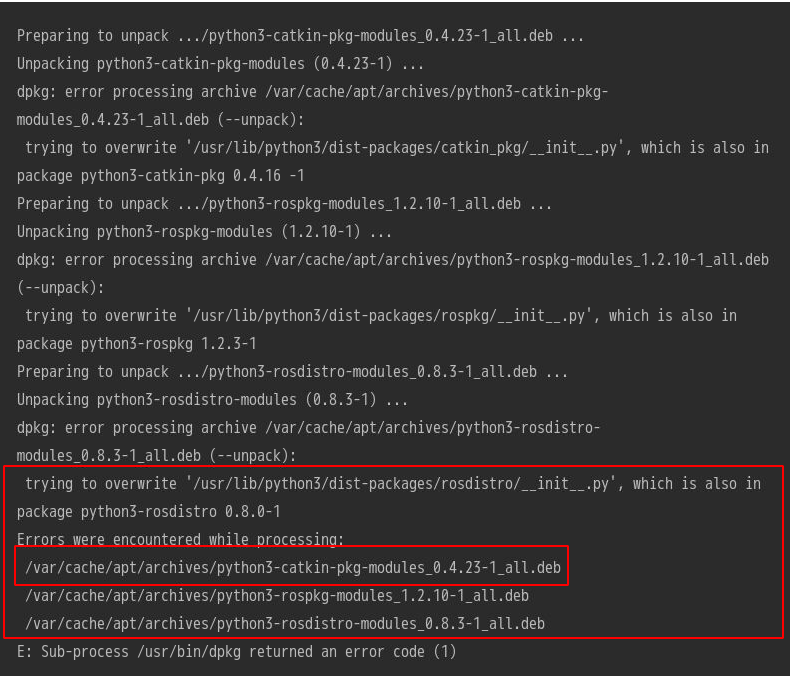Click 'package python3-catkin-pkg 0.4.16 -1' line
Image resolution: width=790 pixels, height=676 pixels.
click(160, 176)
